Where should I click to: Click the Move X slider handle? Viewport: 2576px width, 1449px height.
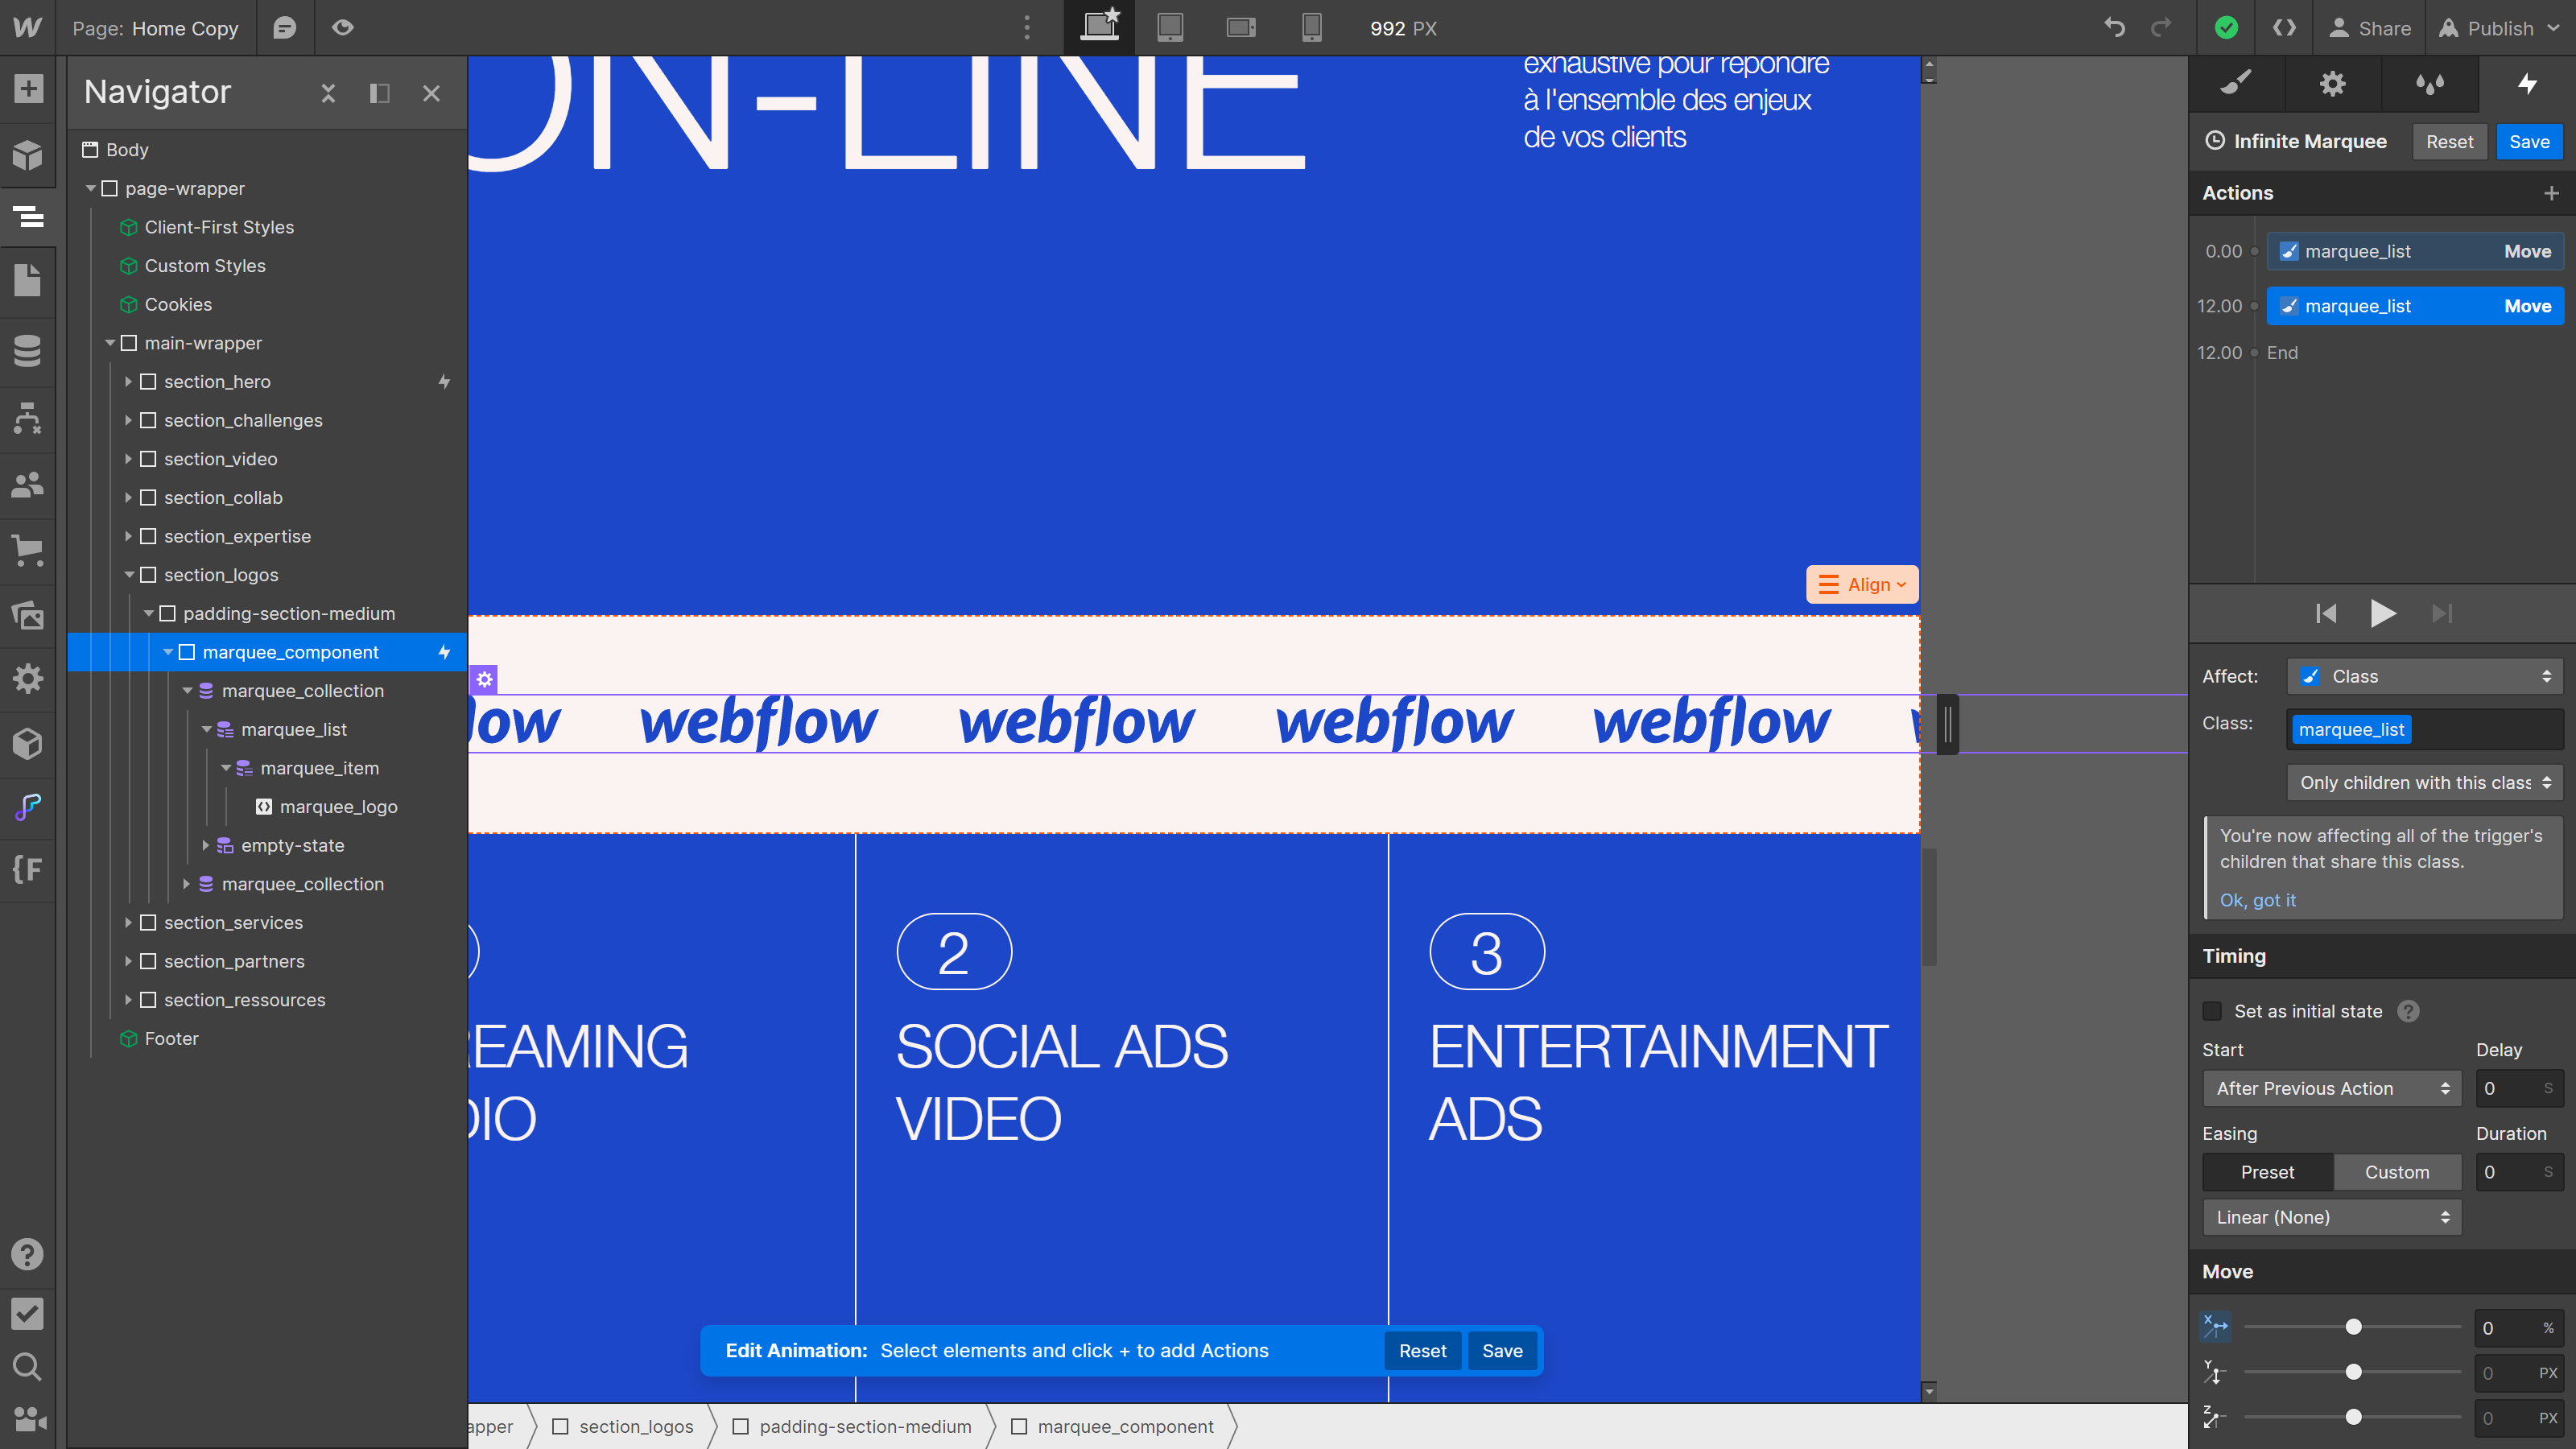tap(2354, 1327)
